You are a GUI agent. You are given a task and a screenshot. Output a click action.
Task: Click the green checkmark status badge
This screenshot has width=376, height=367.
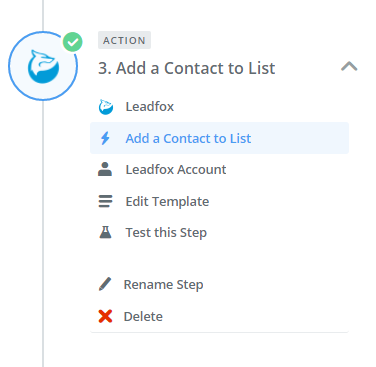click(x=73, y=42)
